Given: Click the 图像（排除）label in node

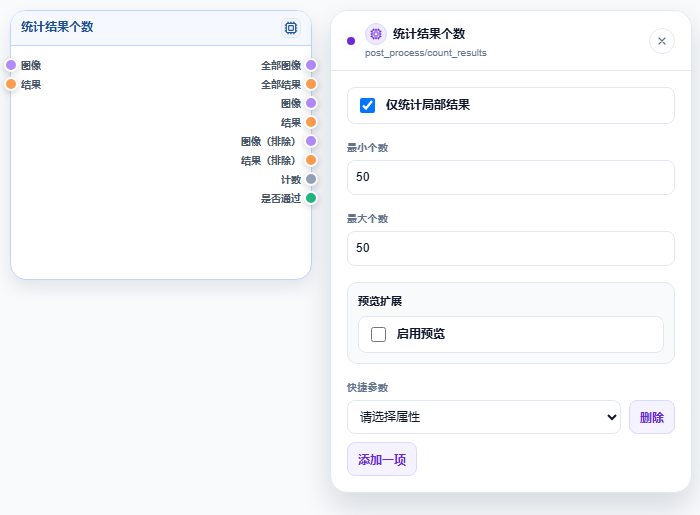Looking at the screenshot, I should click(271, 141).
